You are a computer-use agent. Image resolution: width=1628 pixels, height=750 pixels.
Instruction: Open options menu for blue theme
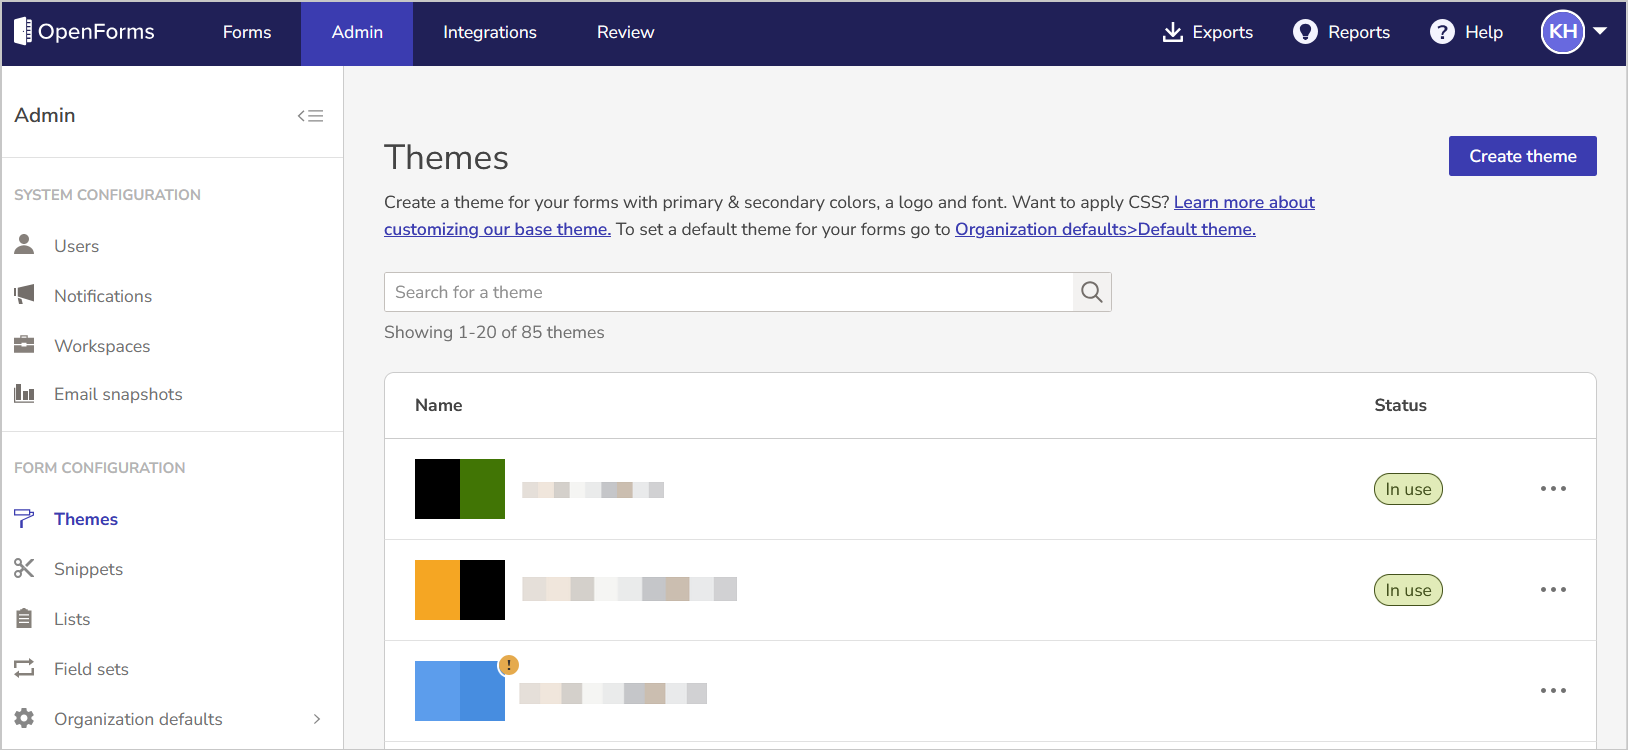click(1553, 691)
